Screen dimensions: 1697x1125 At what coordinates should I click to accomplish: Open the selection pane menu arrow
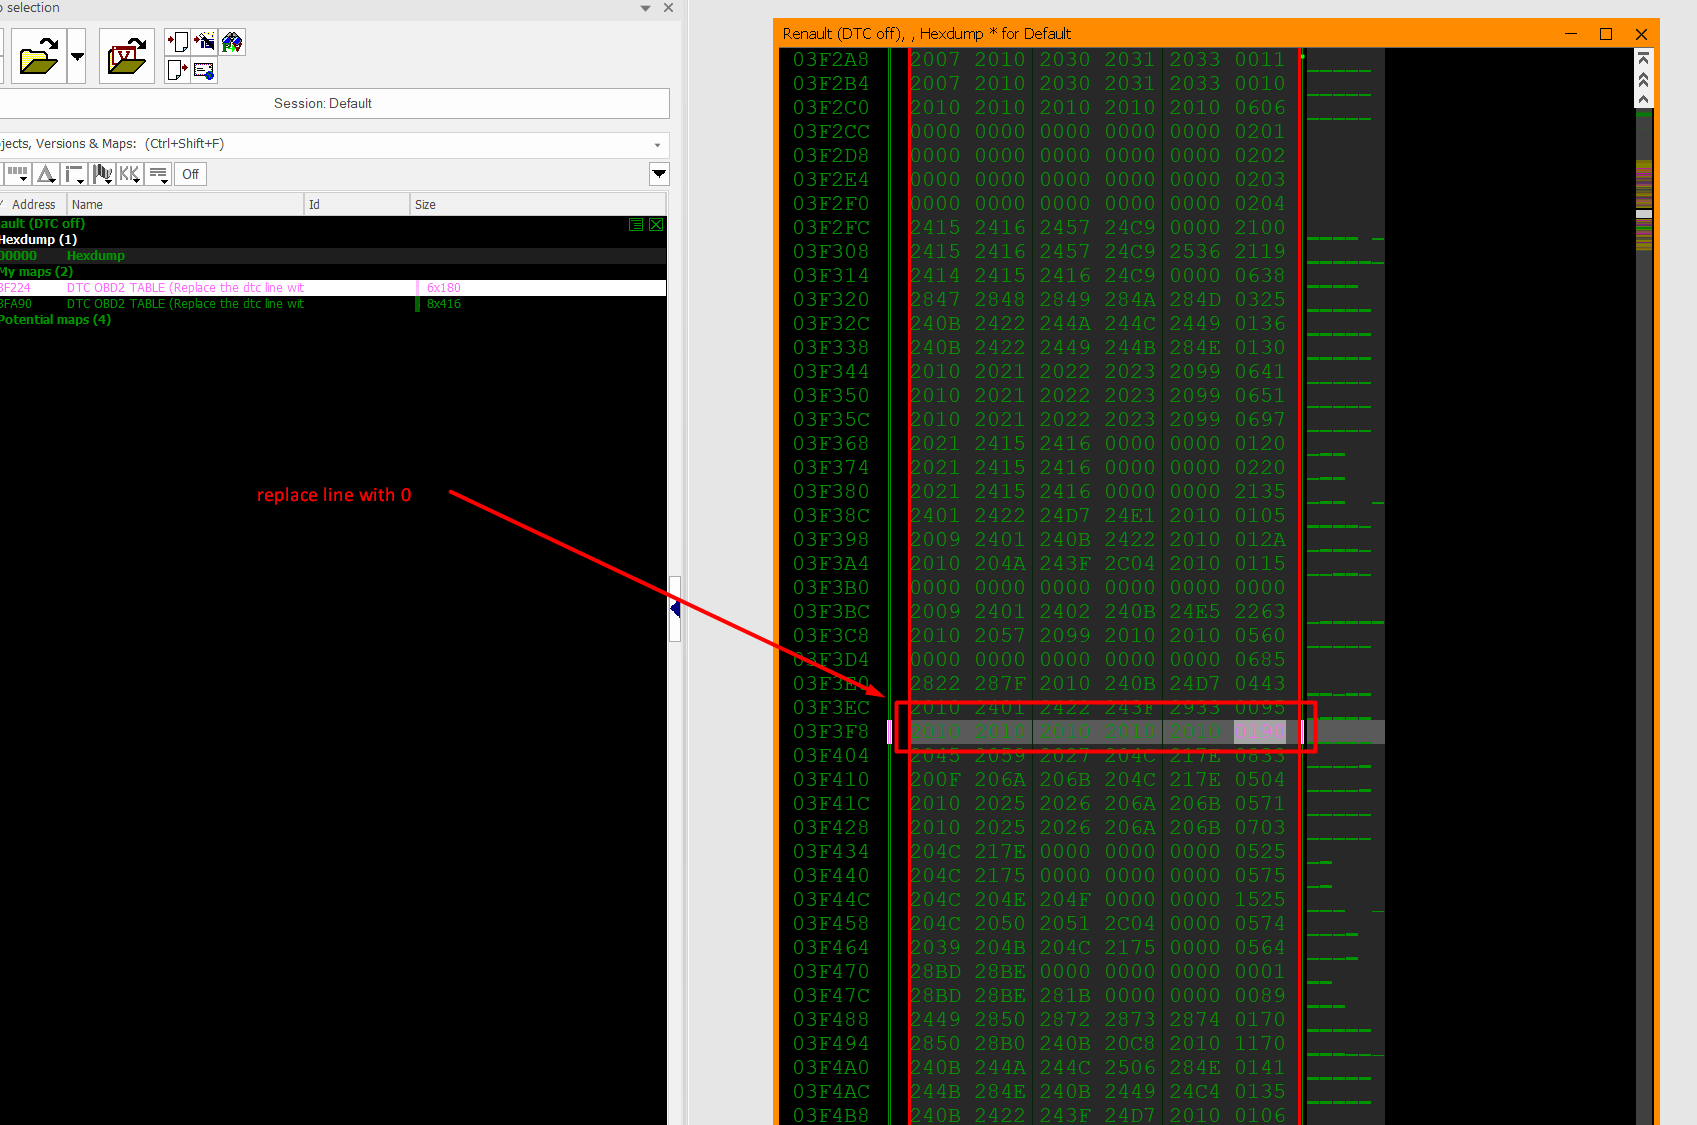pos(645,8)
